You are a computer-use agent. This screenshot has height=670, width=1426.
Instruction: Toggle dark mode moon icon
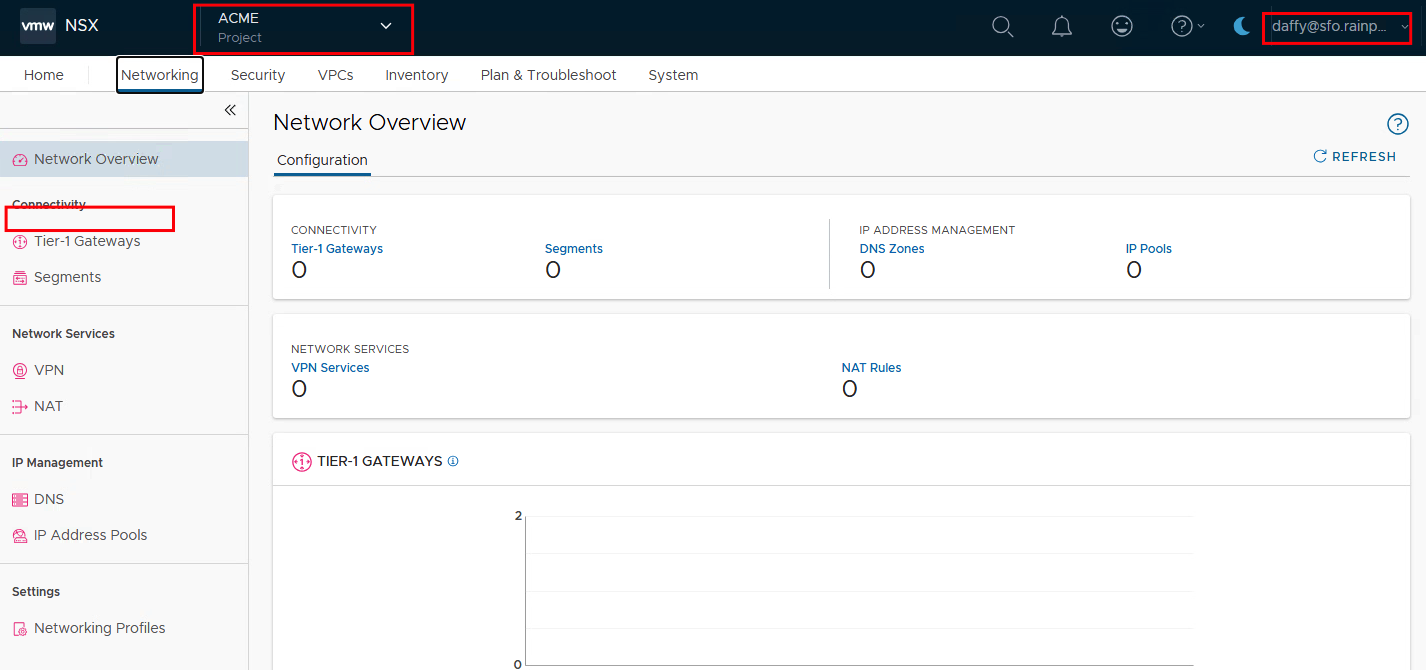tap(1241, 27)
